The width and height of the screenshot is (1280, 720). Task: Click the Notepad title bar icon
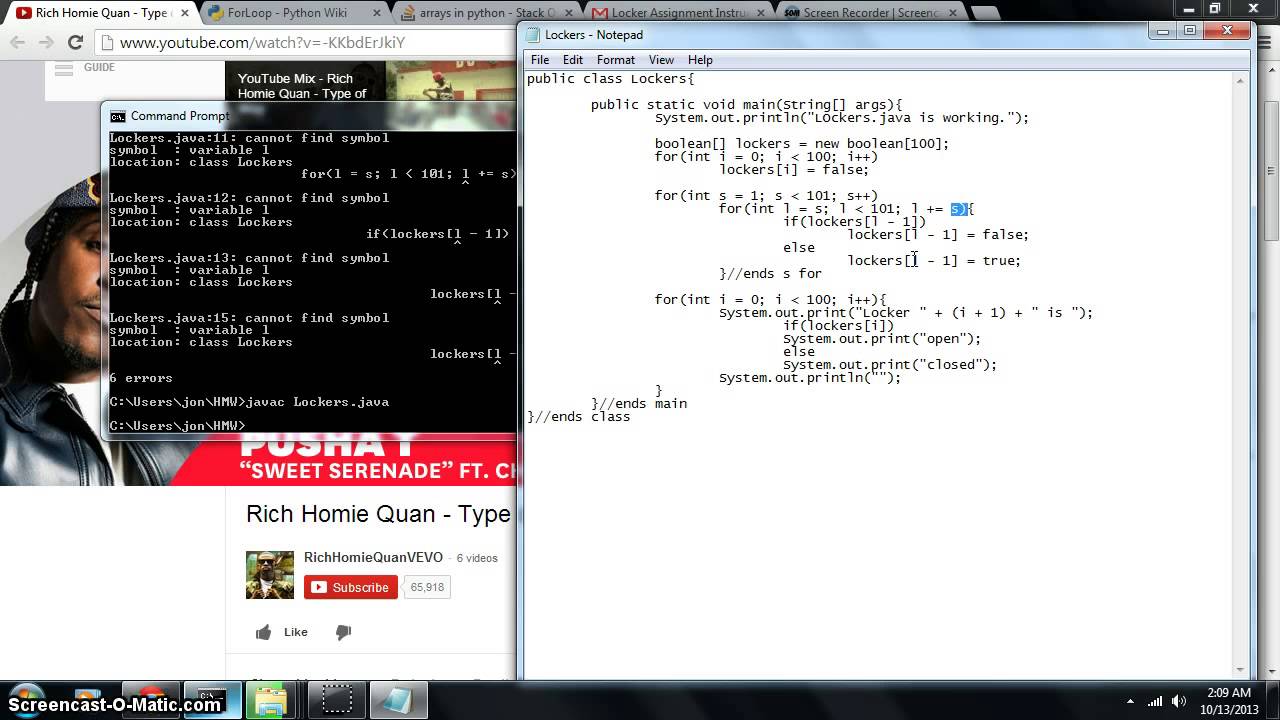pyautogui.click(x=533, y=35)
